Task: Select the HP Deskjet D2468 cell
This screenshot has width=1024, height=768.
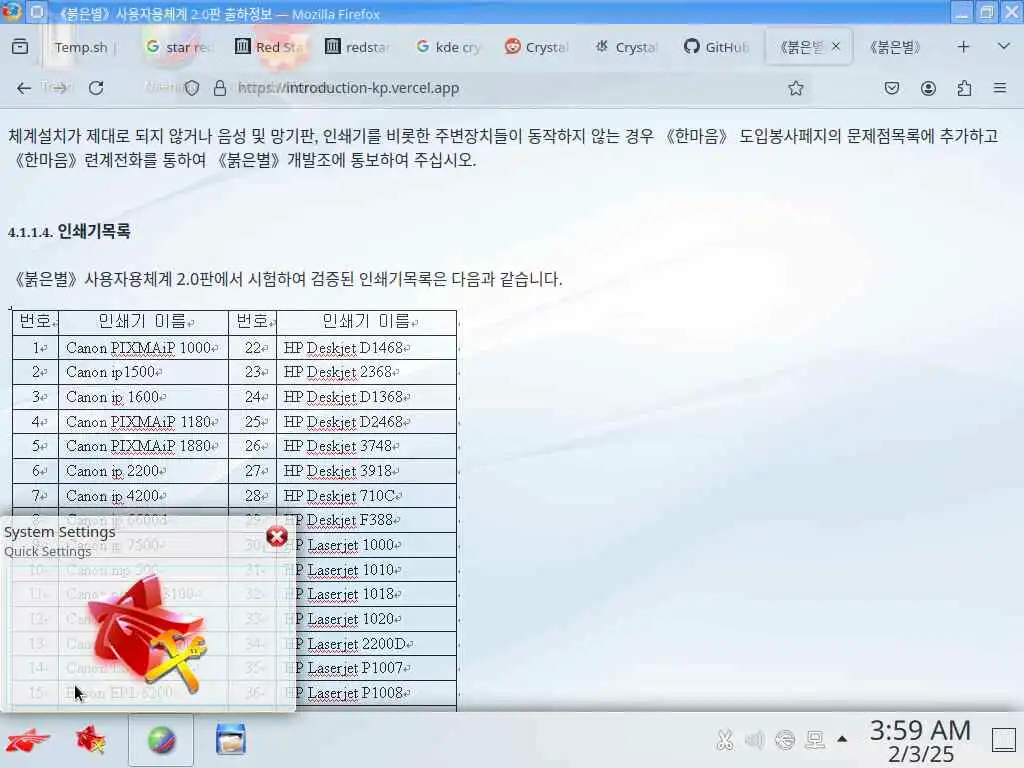Action: pos(366,422)
